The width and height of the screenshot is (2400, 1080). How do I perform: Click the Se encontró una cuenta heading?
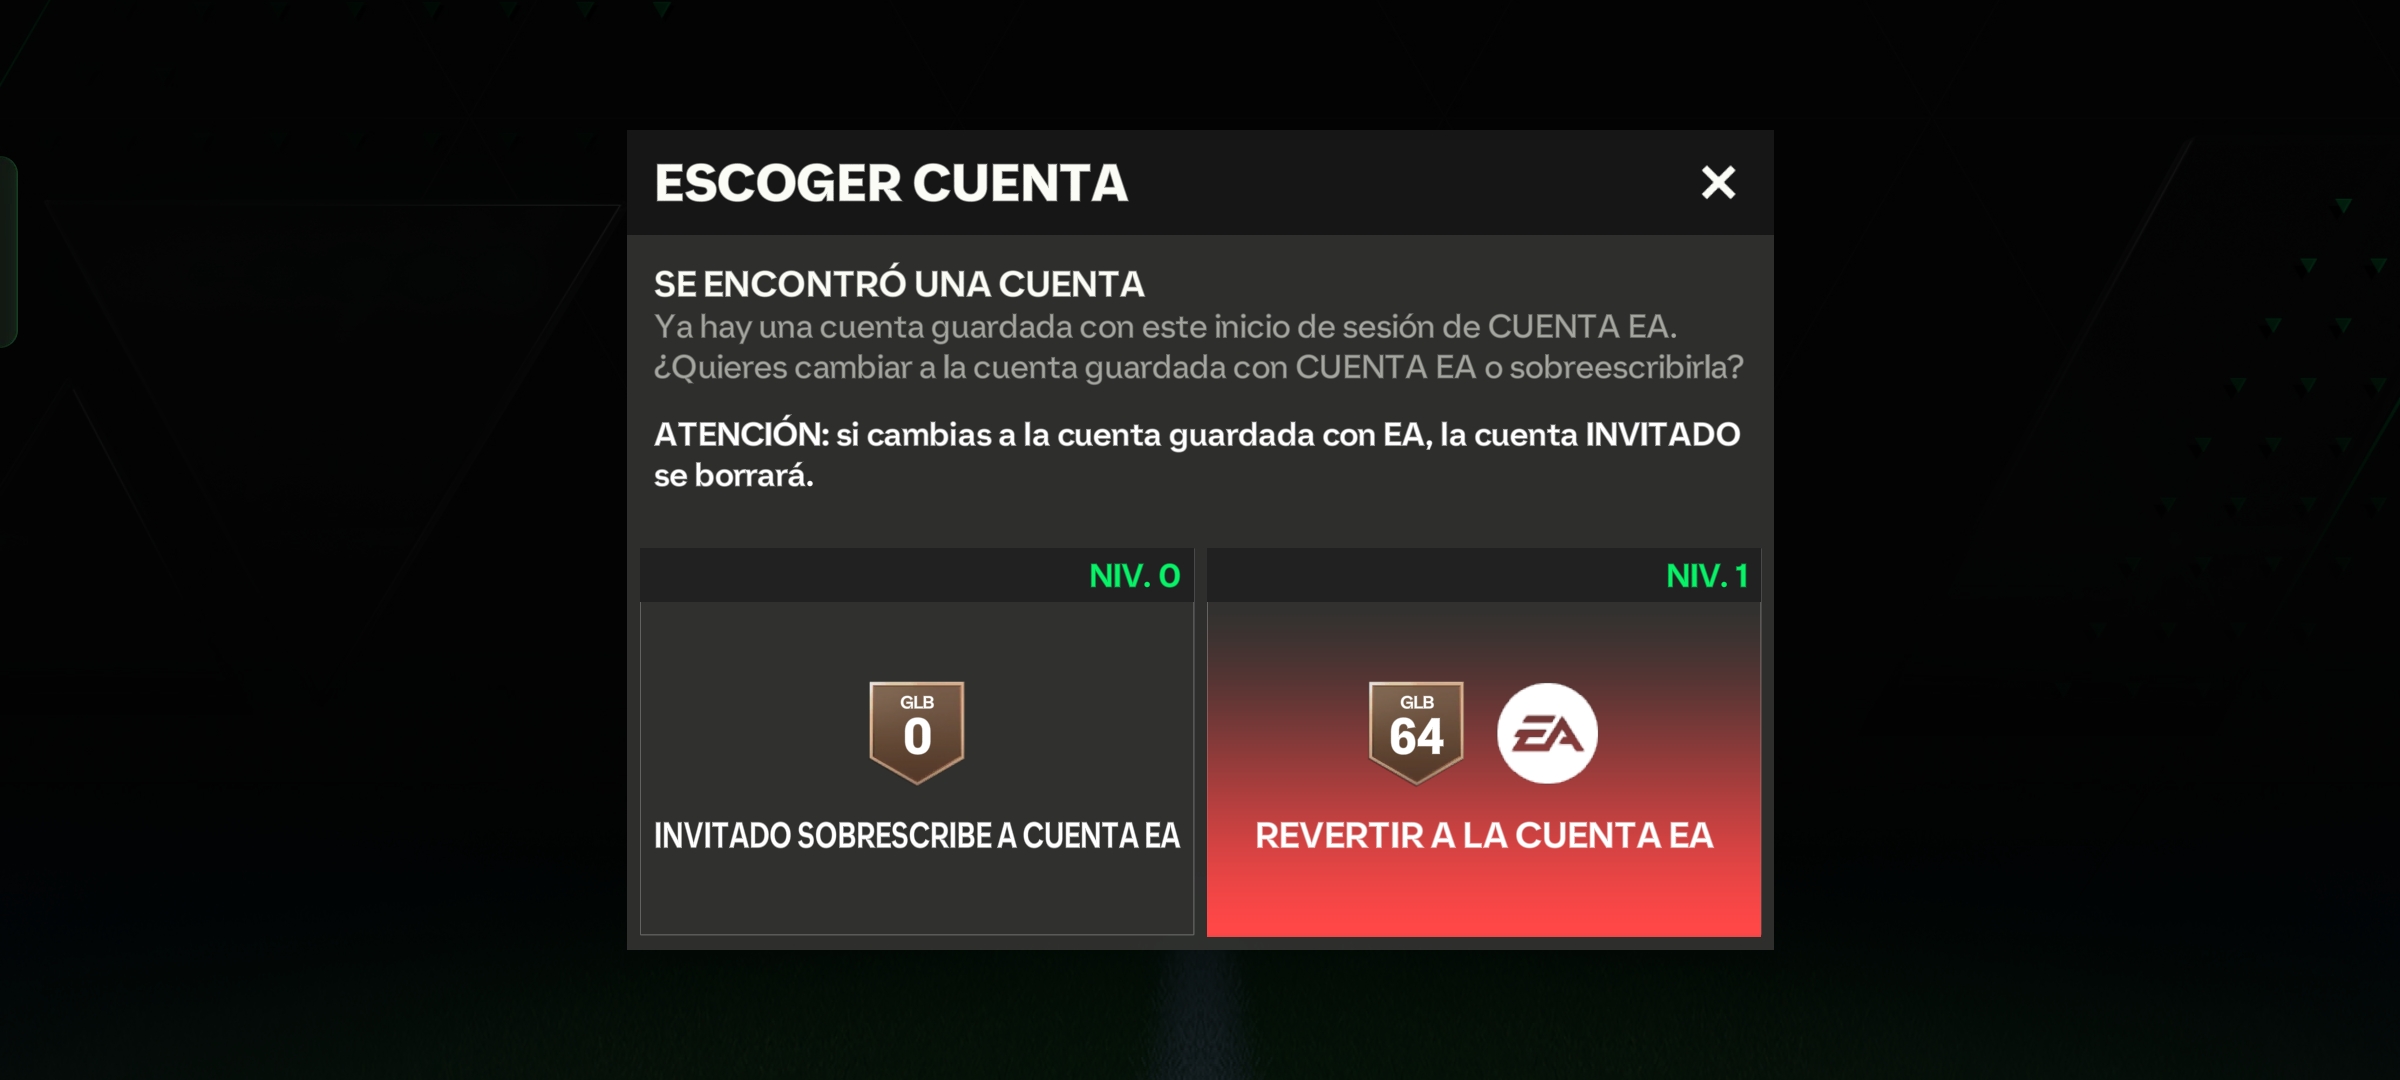pos(899,284)
